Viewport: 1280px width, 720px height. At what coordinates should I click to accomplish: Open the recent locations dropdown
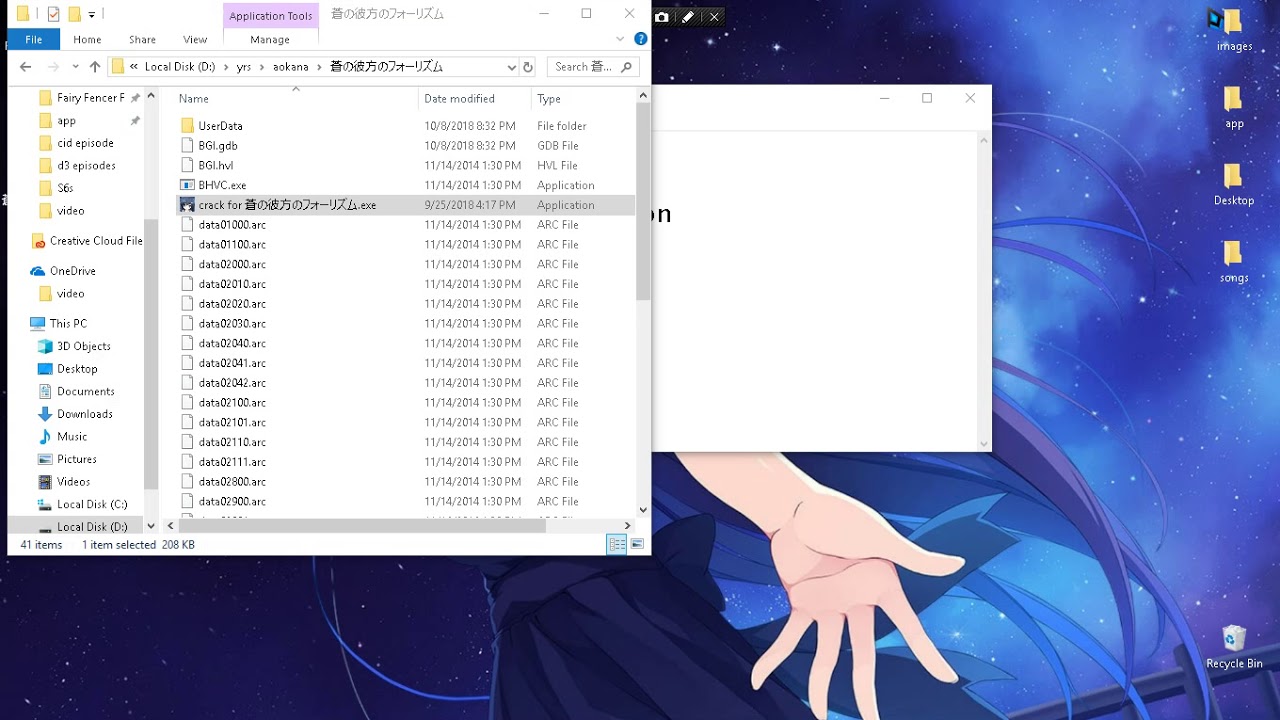[75, 67]
